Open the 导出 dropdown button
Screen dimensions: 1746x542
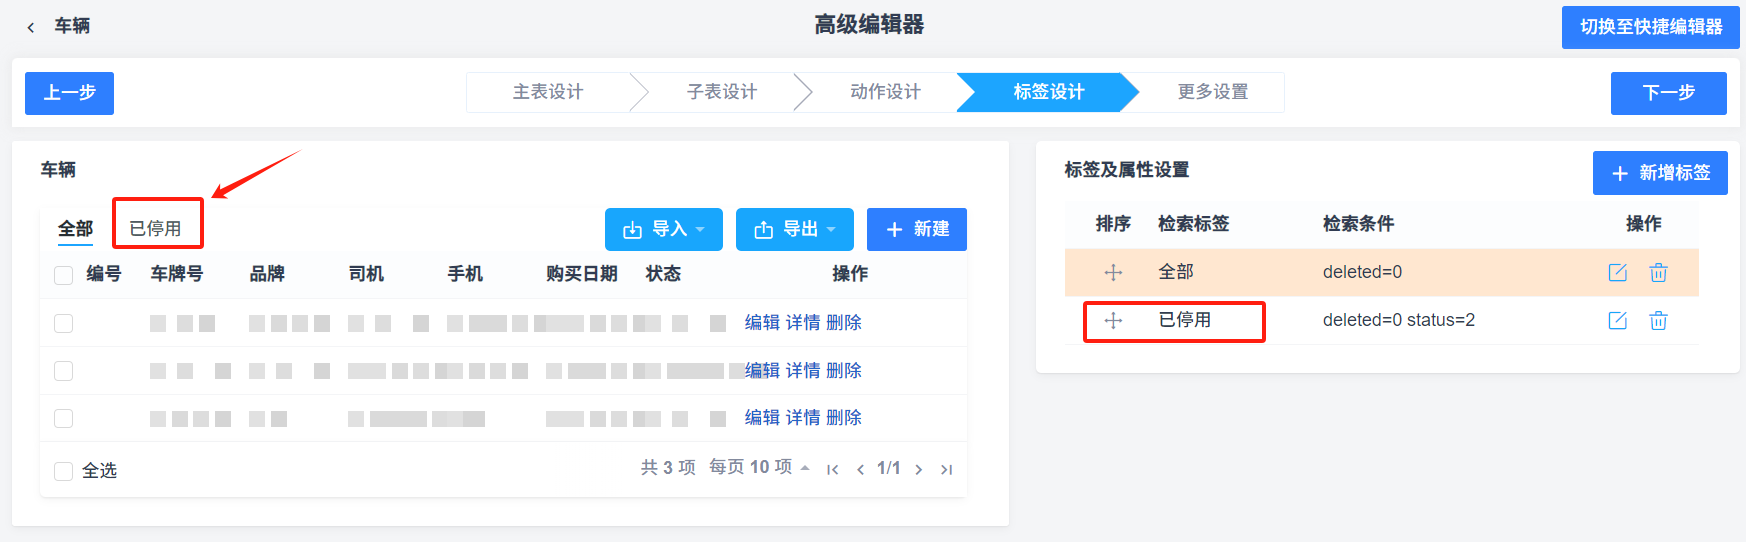click(794, 229)
